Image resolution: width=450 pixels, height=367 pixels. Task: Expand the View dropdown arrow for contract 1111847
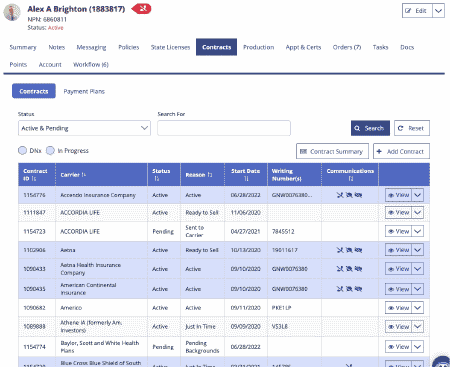[x=418, y=213]
